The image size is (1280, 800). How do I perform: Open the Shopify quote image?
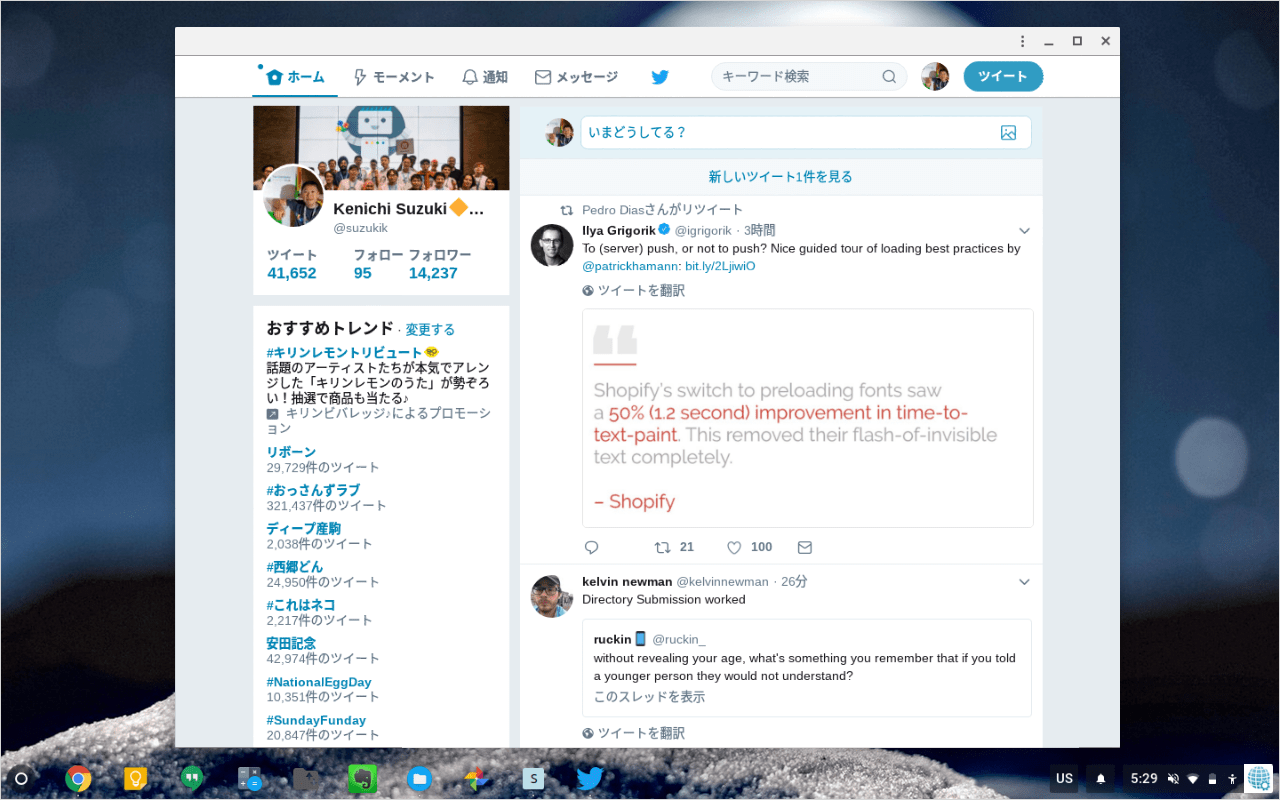pos(808,418)
